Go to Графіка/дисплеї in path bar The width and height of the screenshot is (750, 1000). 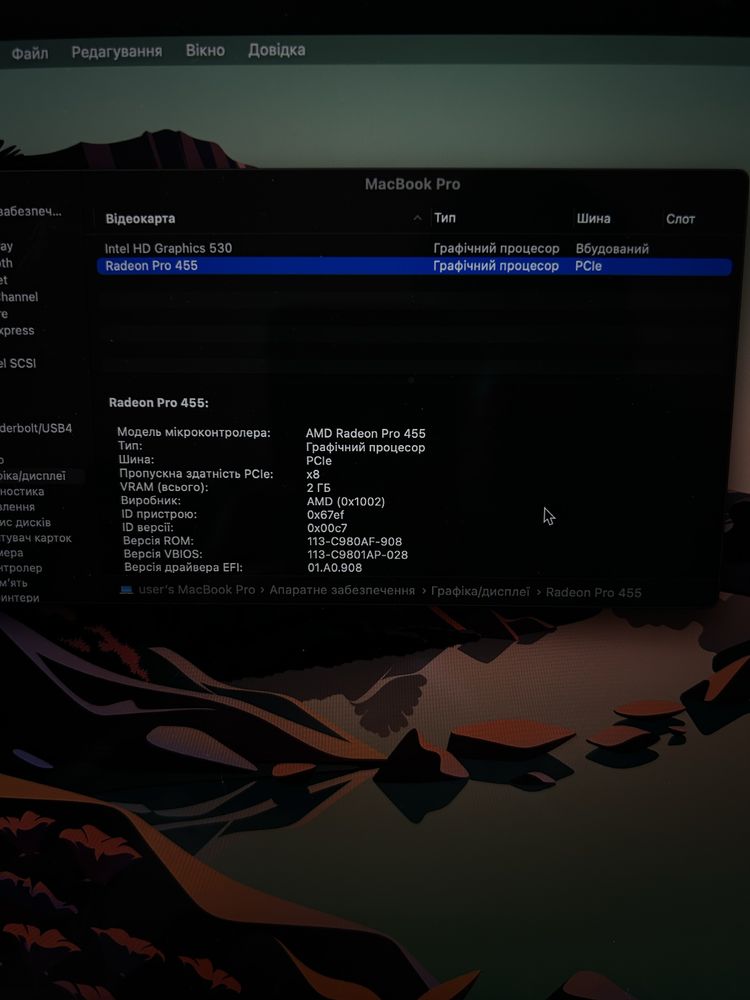tap(480, 592)
